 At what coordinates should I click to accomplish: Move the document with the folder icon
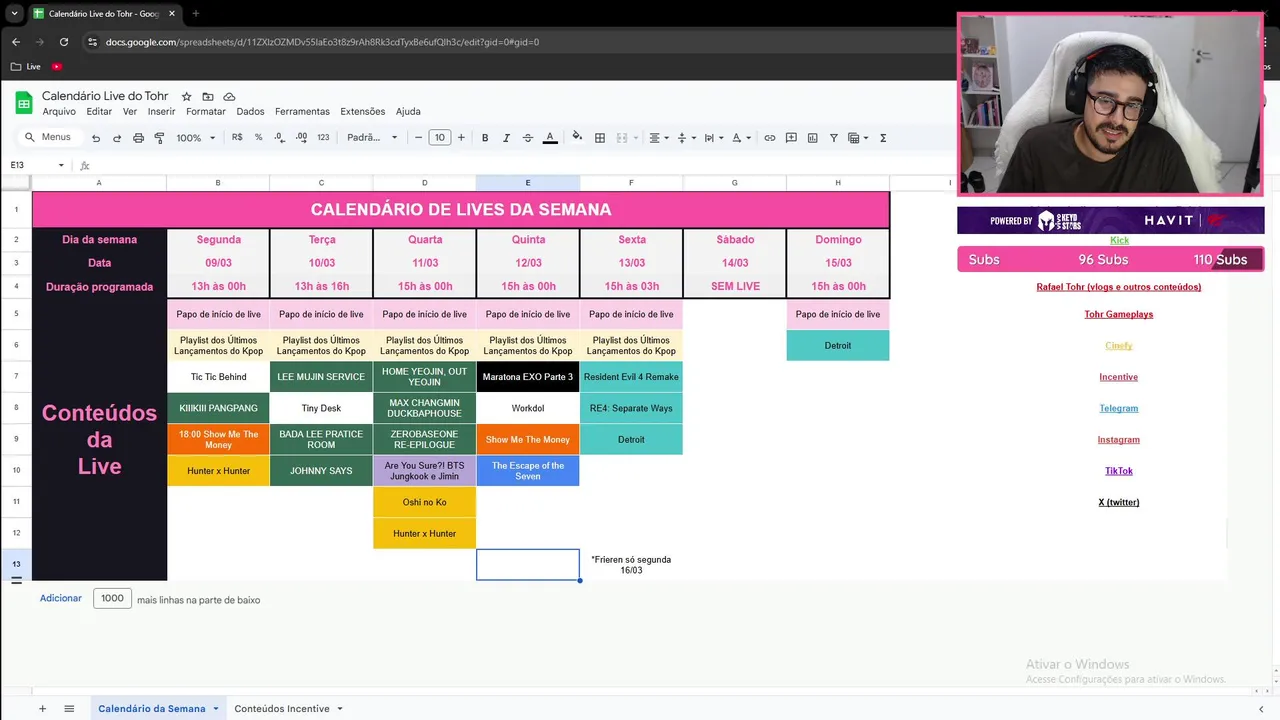[x=208, y=96]
